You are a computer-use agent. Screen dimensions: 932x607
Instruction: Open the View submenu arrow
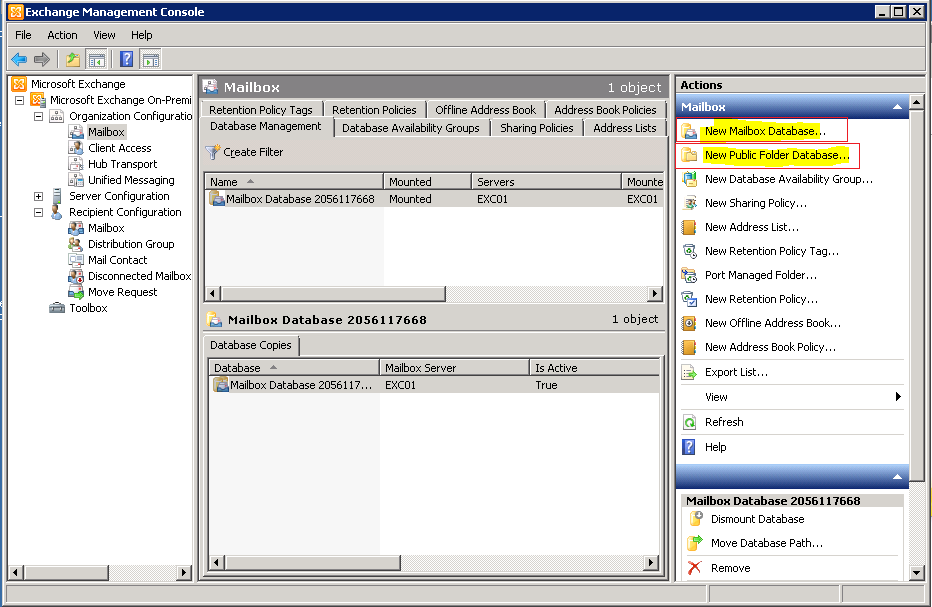(898, 397)
